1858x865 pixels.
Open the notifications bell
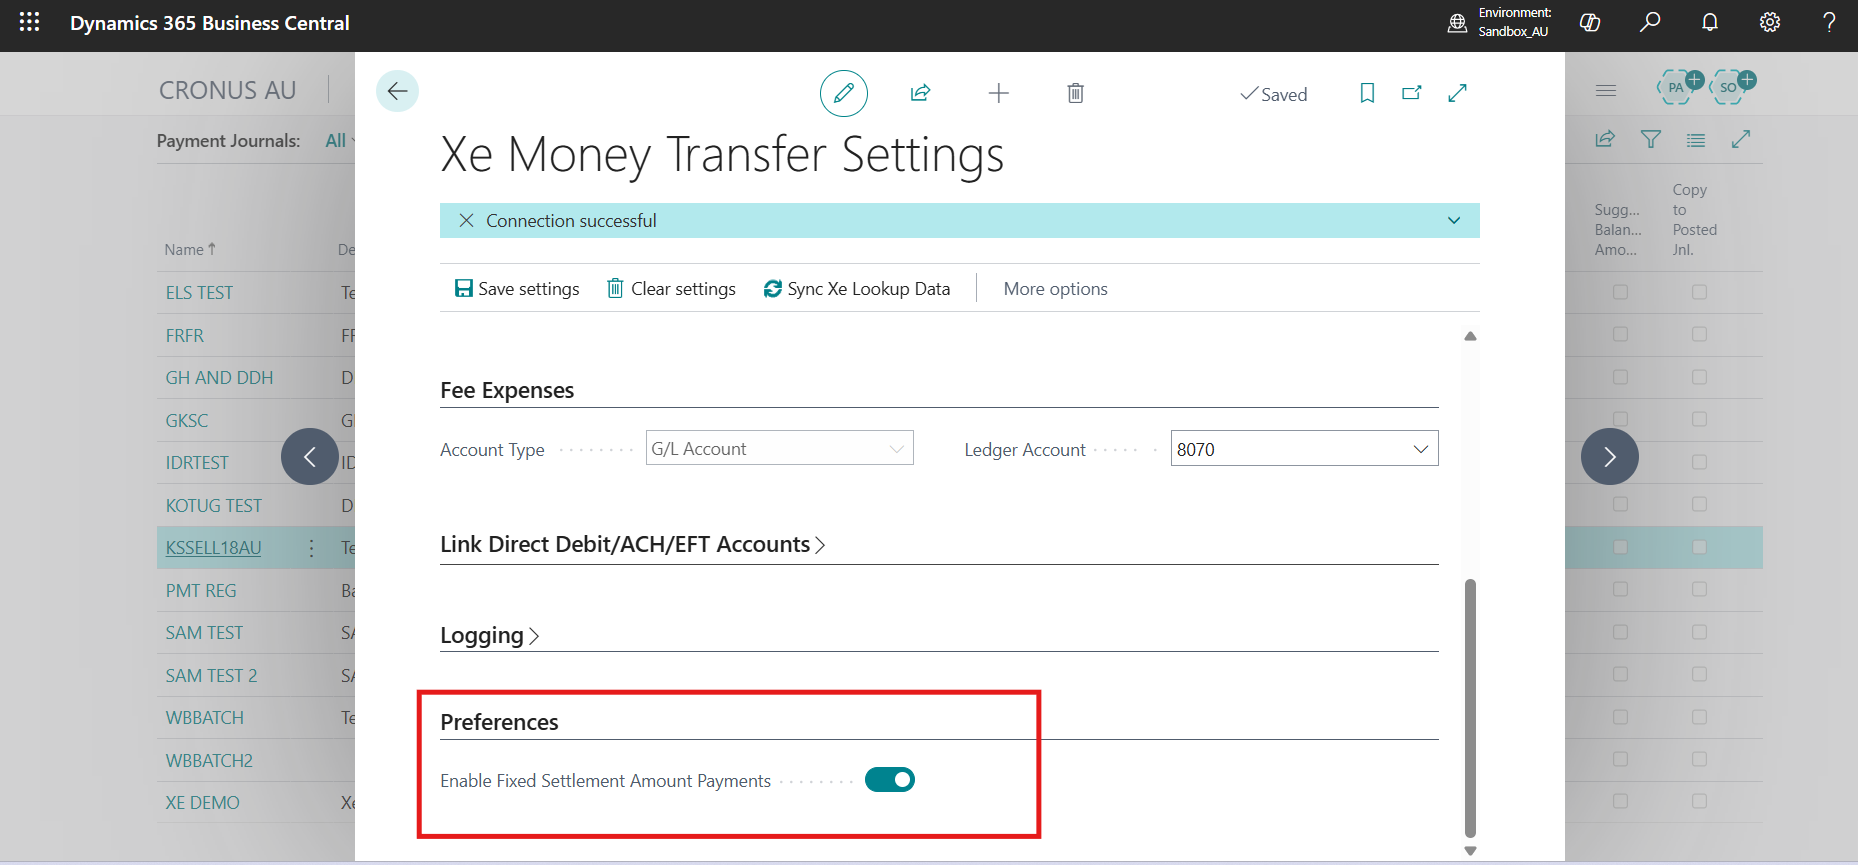click(x=1709, y=22)
